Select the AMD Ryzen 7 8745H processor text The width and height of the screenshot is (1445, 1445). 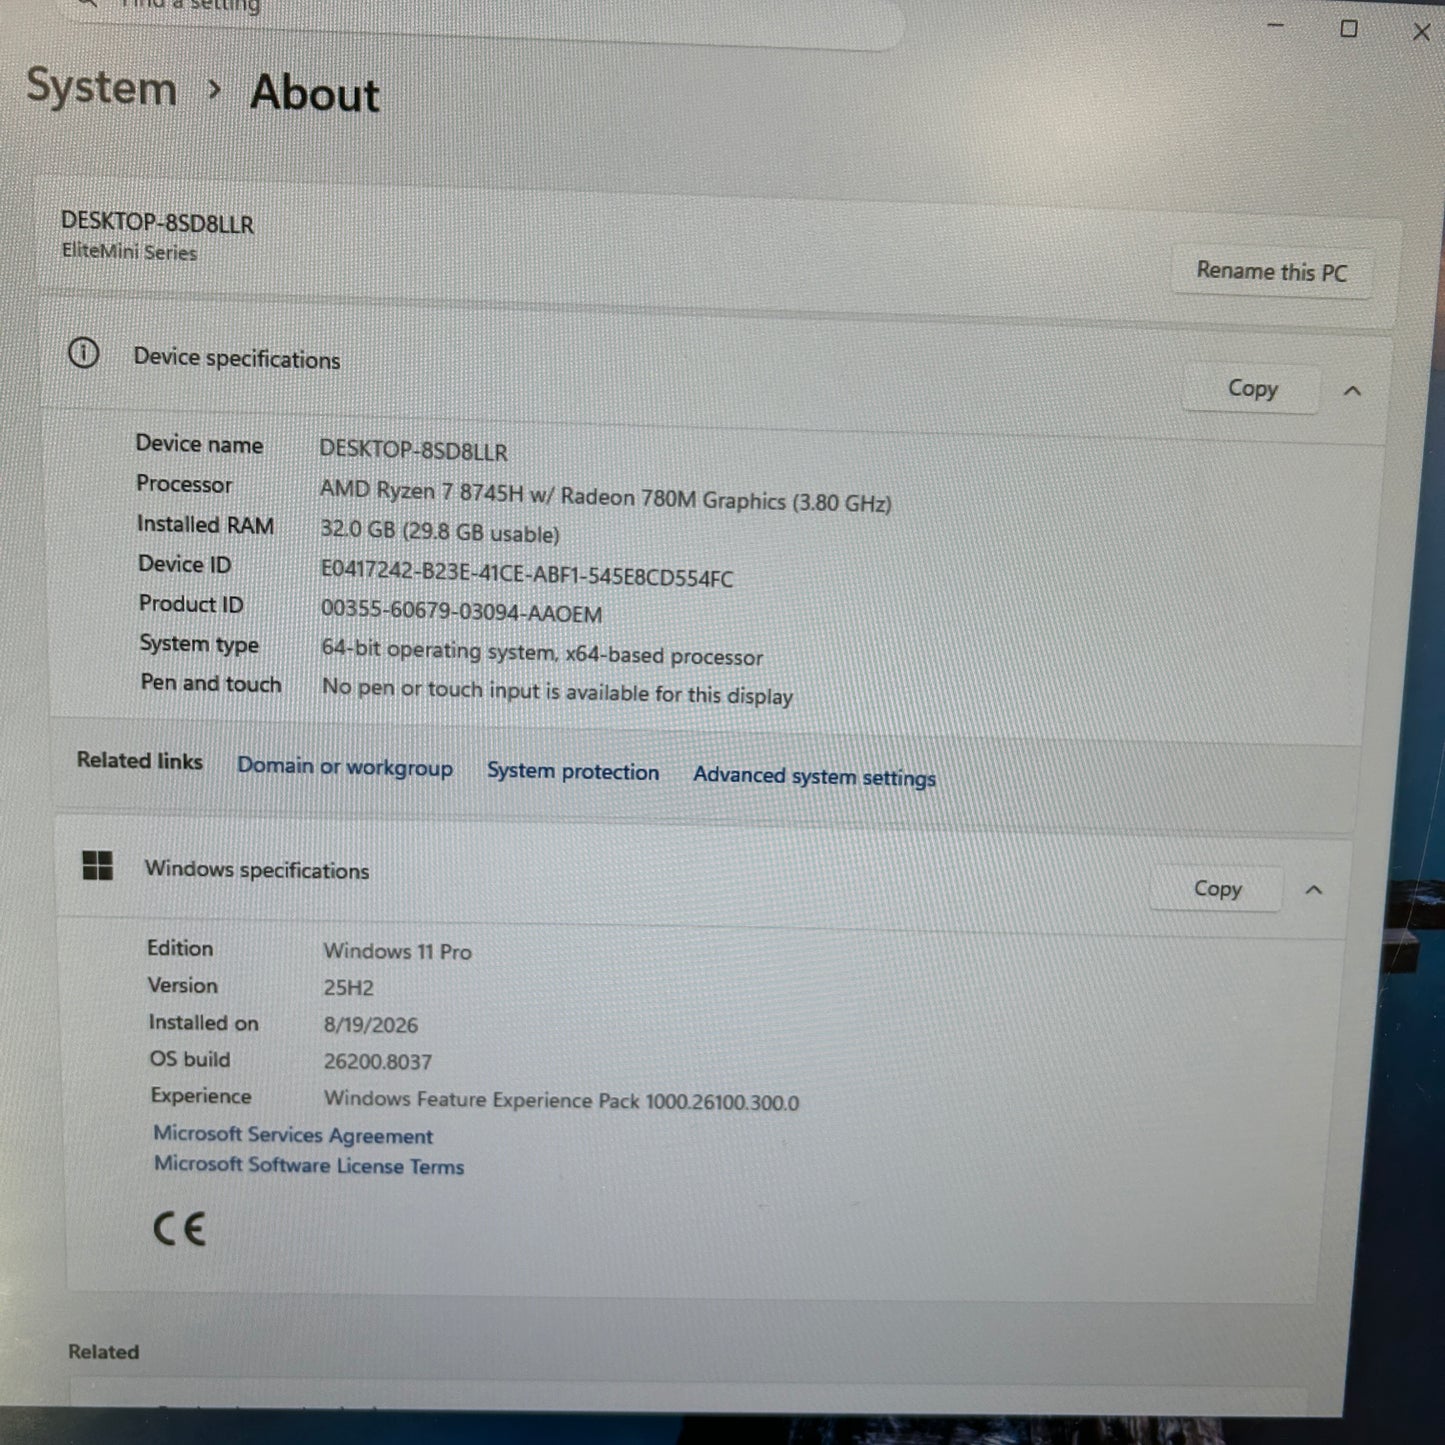(605, 496)
